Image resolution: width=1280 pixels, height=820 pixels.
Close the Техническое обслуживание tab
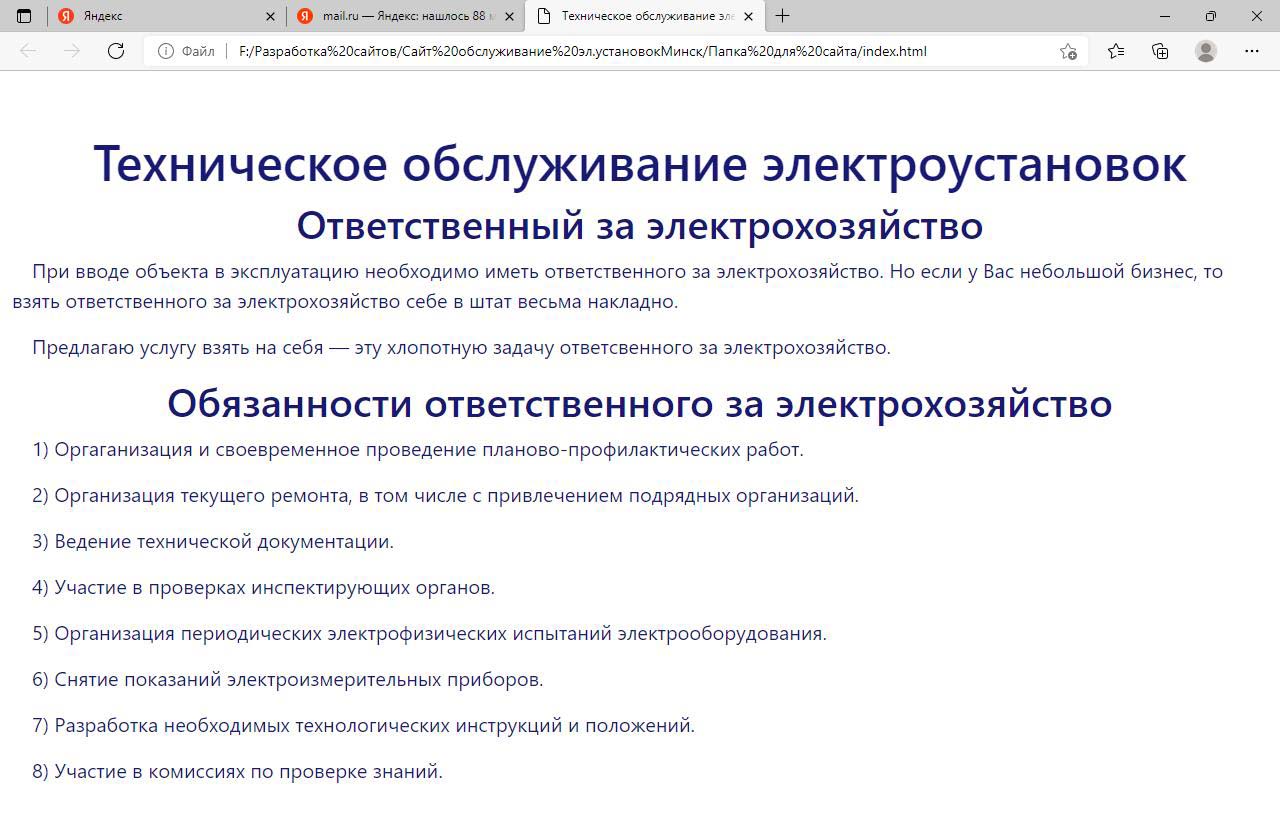(x=748, y=16)
